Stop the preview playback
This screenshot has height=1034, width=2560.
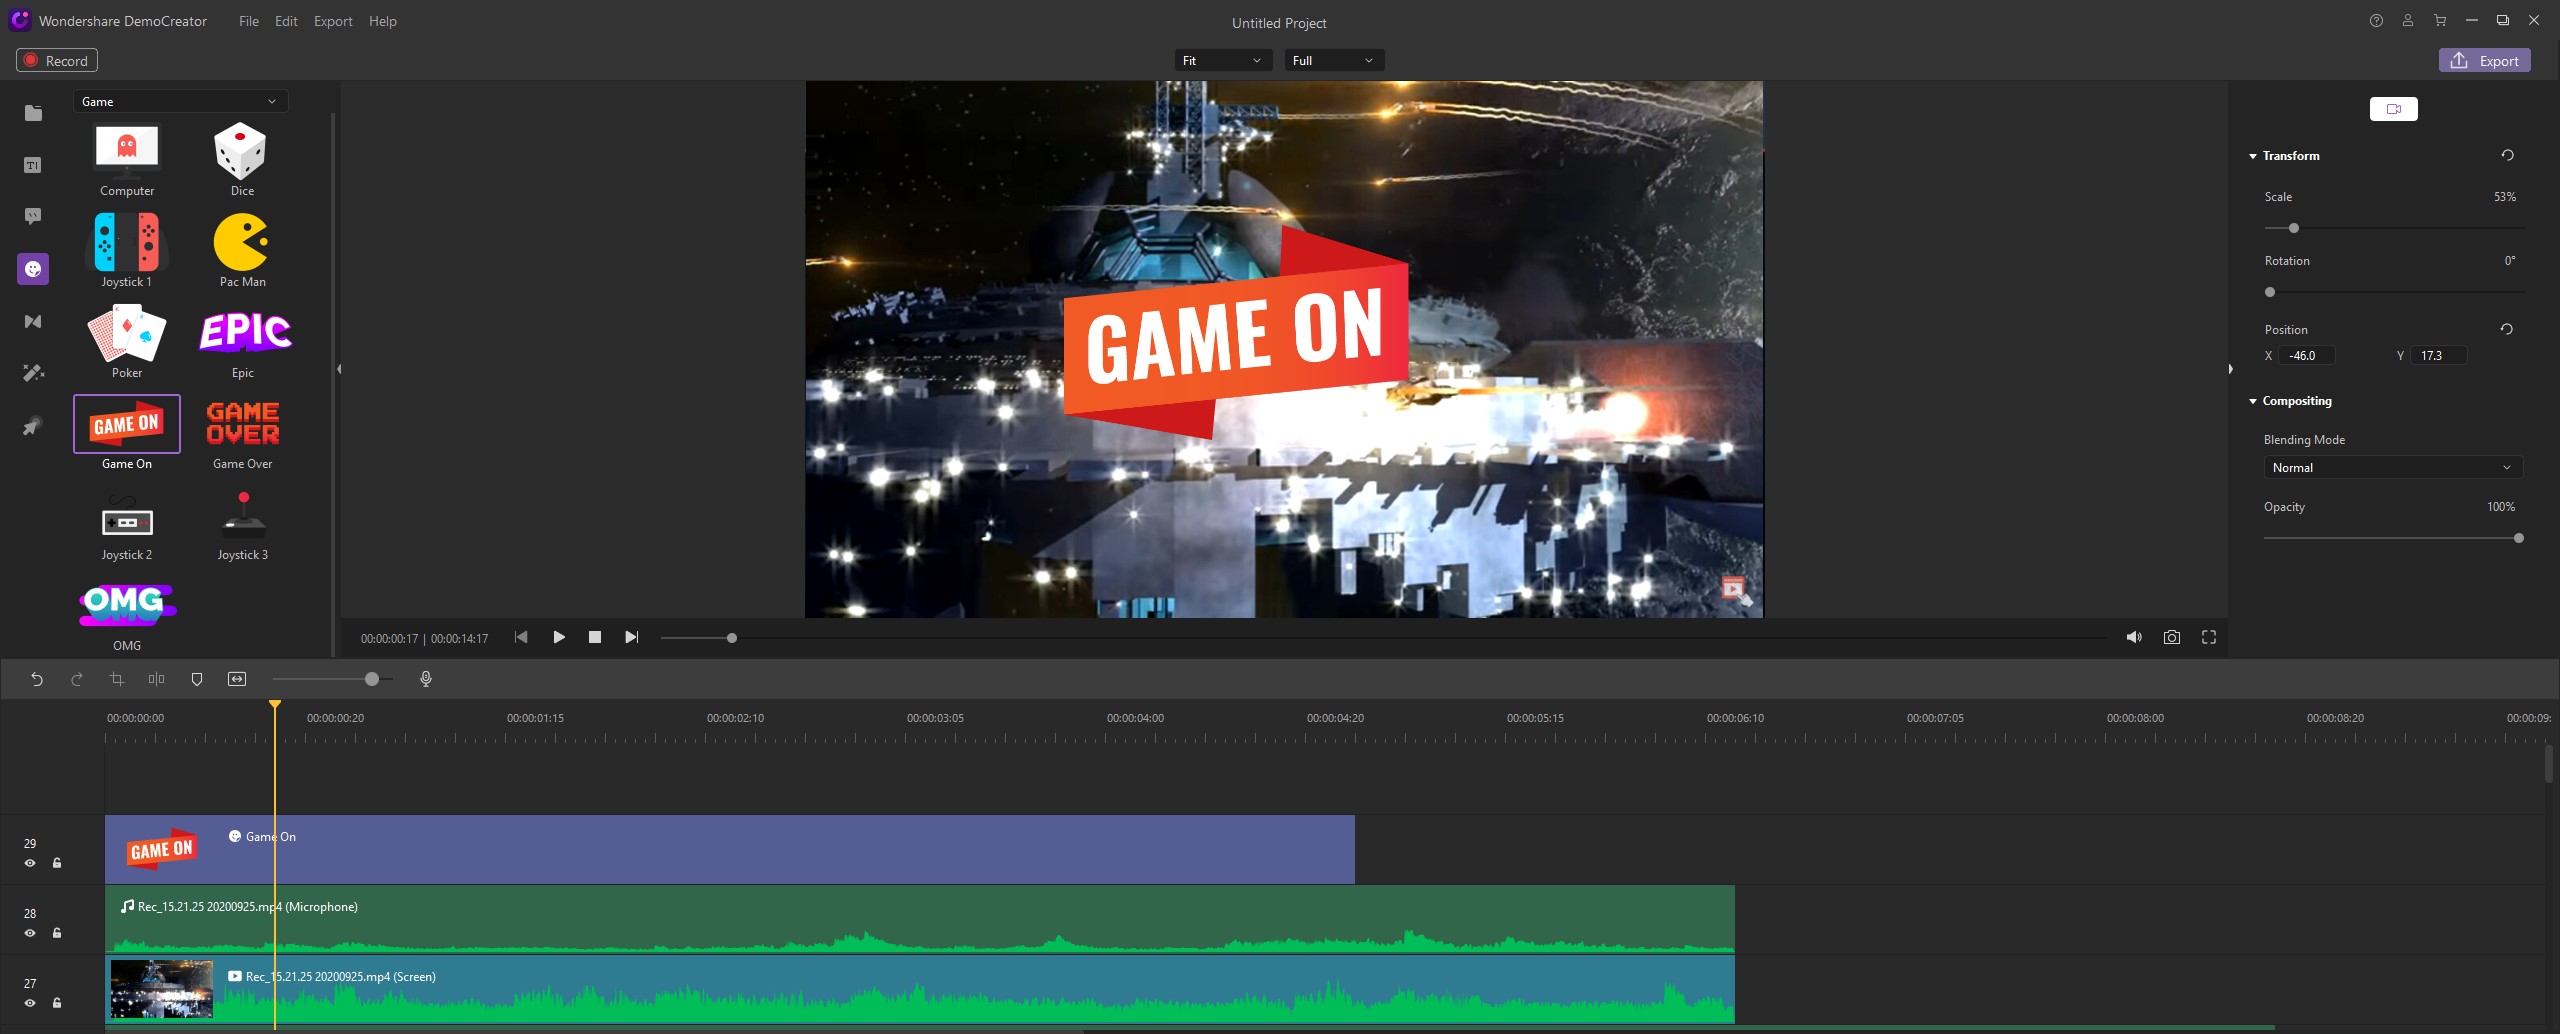[x=595, y=637]
